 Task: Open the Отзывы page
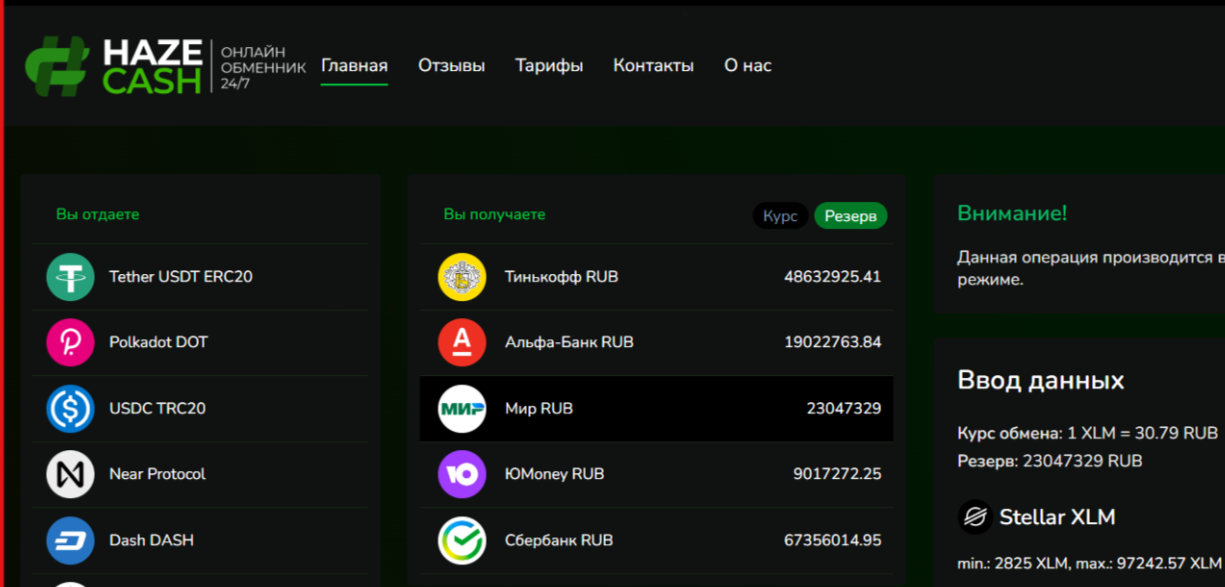coord(451,65)
